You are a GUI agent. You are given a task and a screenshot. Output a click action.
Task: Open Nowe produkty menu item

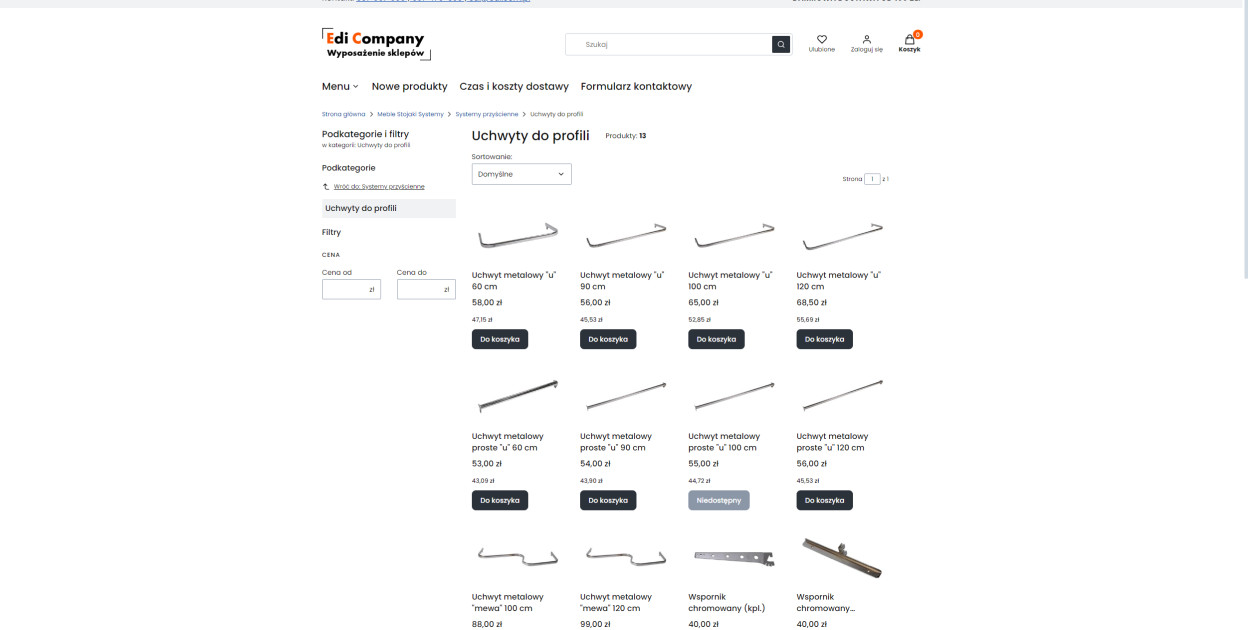pyautogui.click(x=409, y=86)
